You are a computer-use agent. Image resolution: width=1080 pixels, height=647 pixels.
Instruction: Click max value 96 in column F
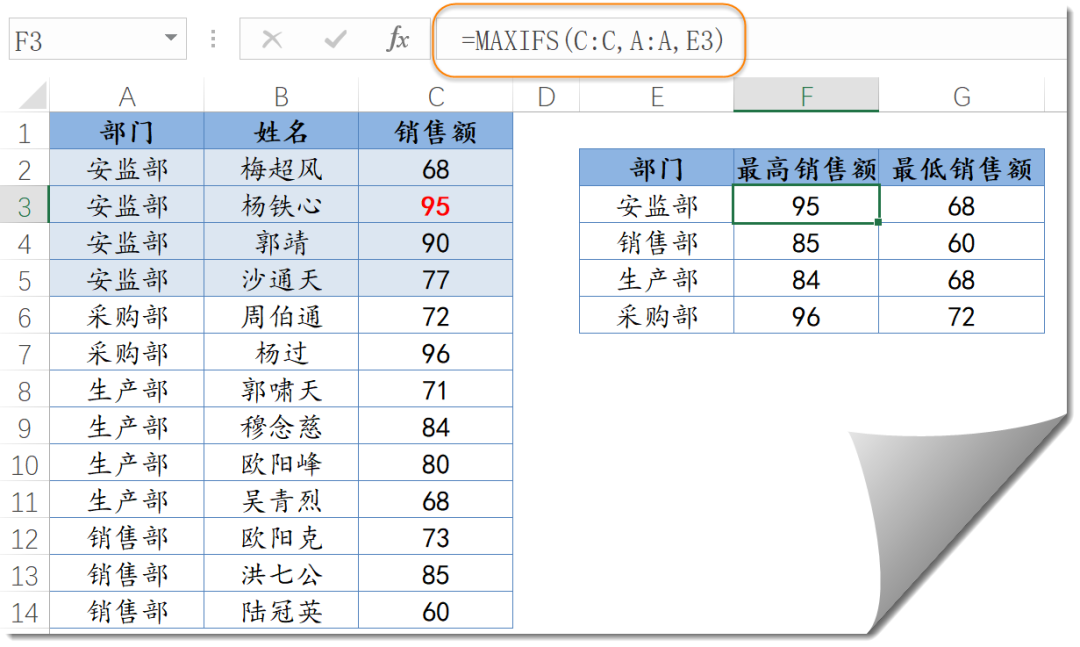pos(806,316)
